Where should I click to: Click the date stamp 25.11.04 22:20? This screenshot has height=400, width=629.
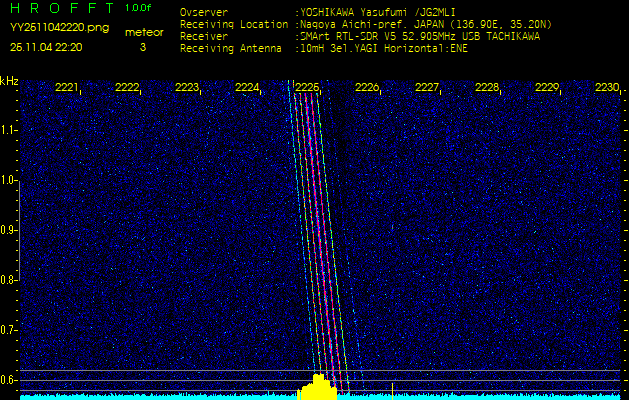46,47
